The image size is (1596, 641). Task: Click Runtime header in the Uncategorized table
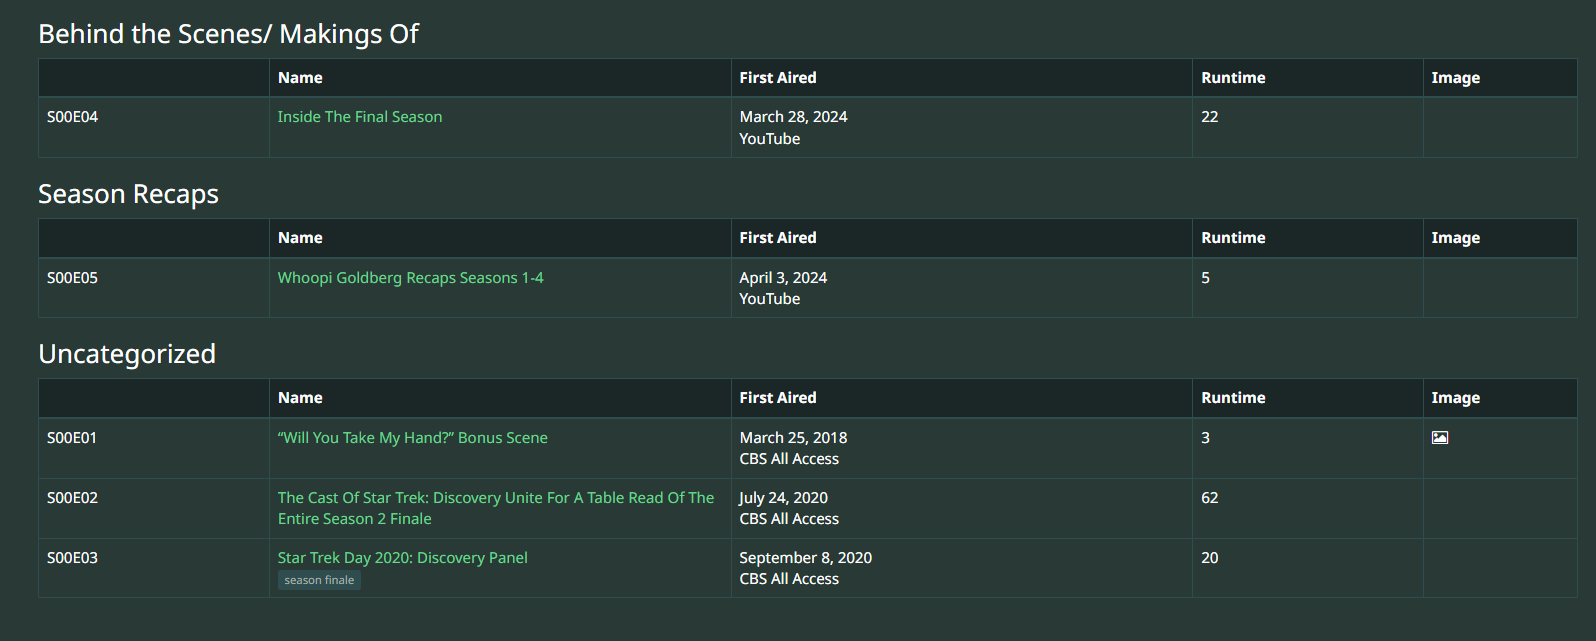(x=1233, y=398)
